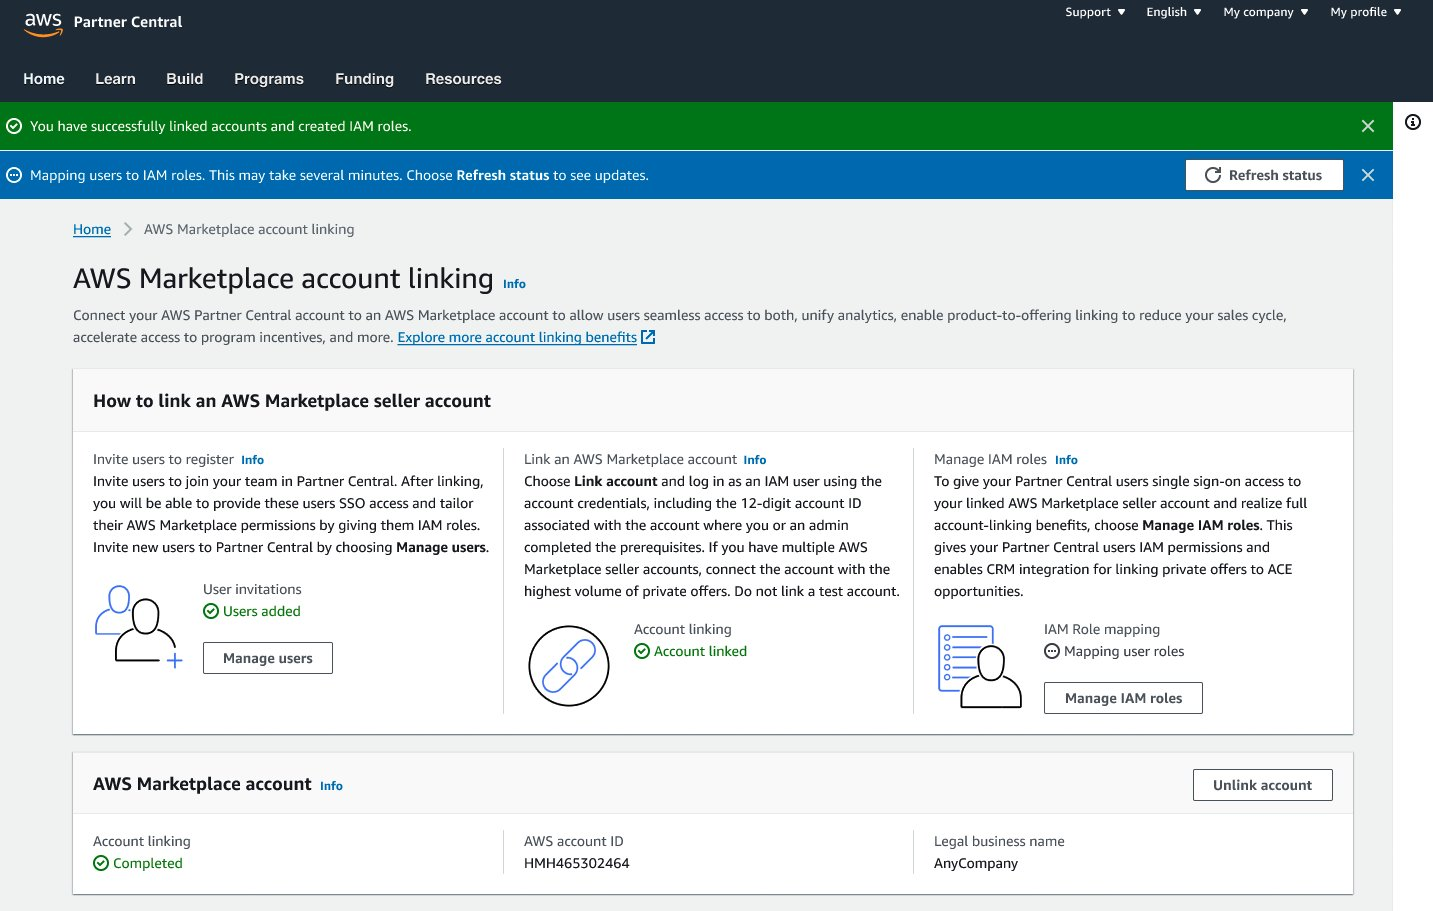
Task: Expand the Support dropdown
Action: [x=1095, y=12]
